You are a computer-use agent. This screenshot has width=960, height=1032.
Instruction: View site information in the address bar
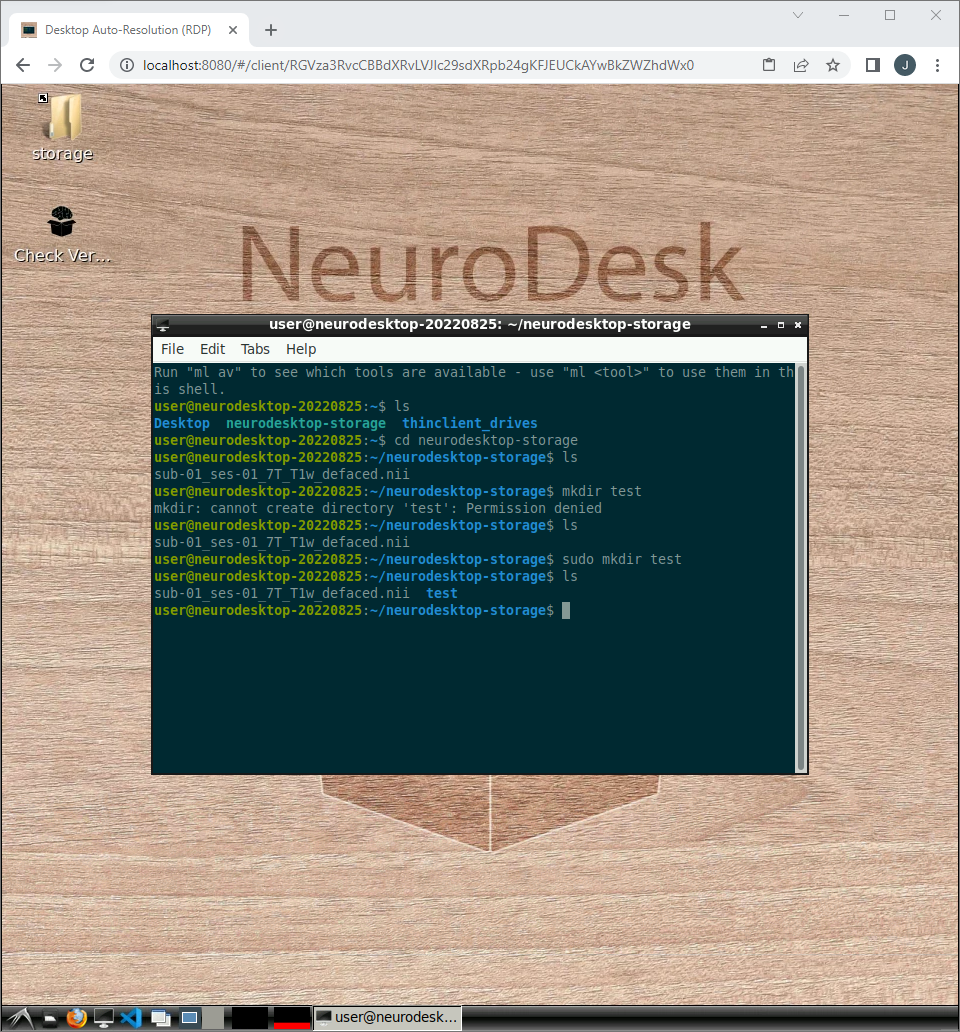point(126,64)
